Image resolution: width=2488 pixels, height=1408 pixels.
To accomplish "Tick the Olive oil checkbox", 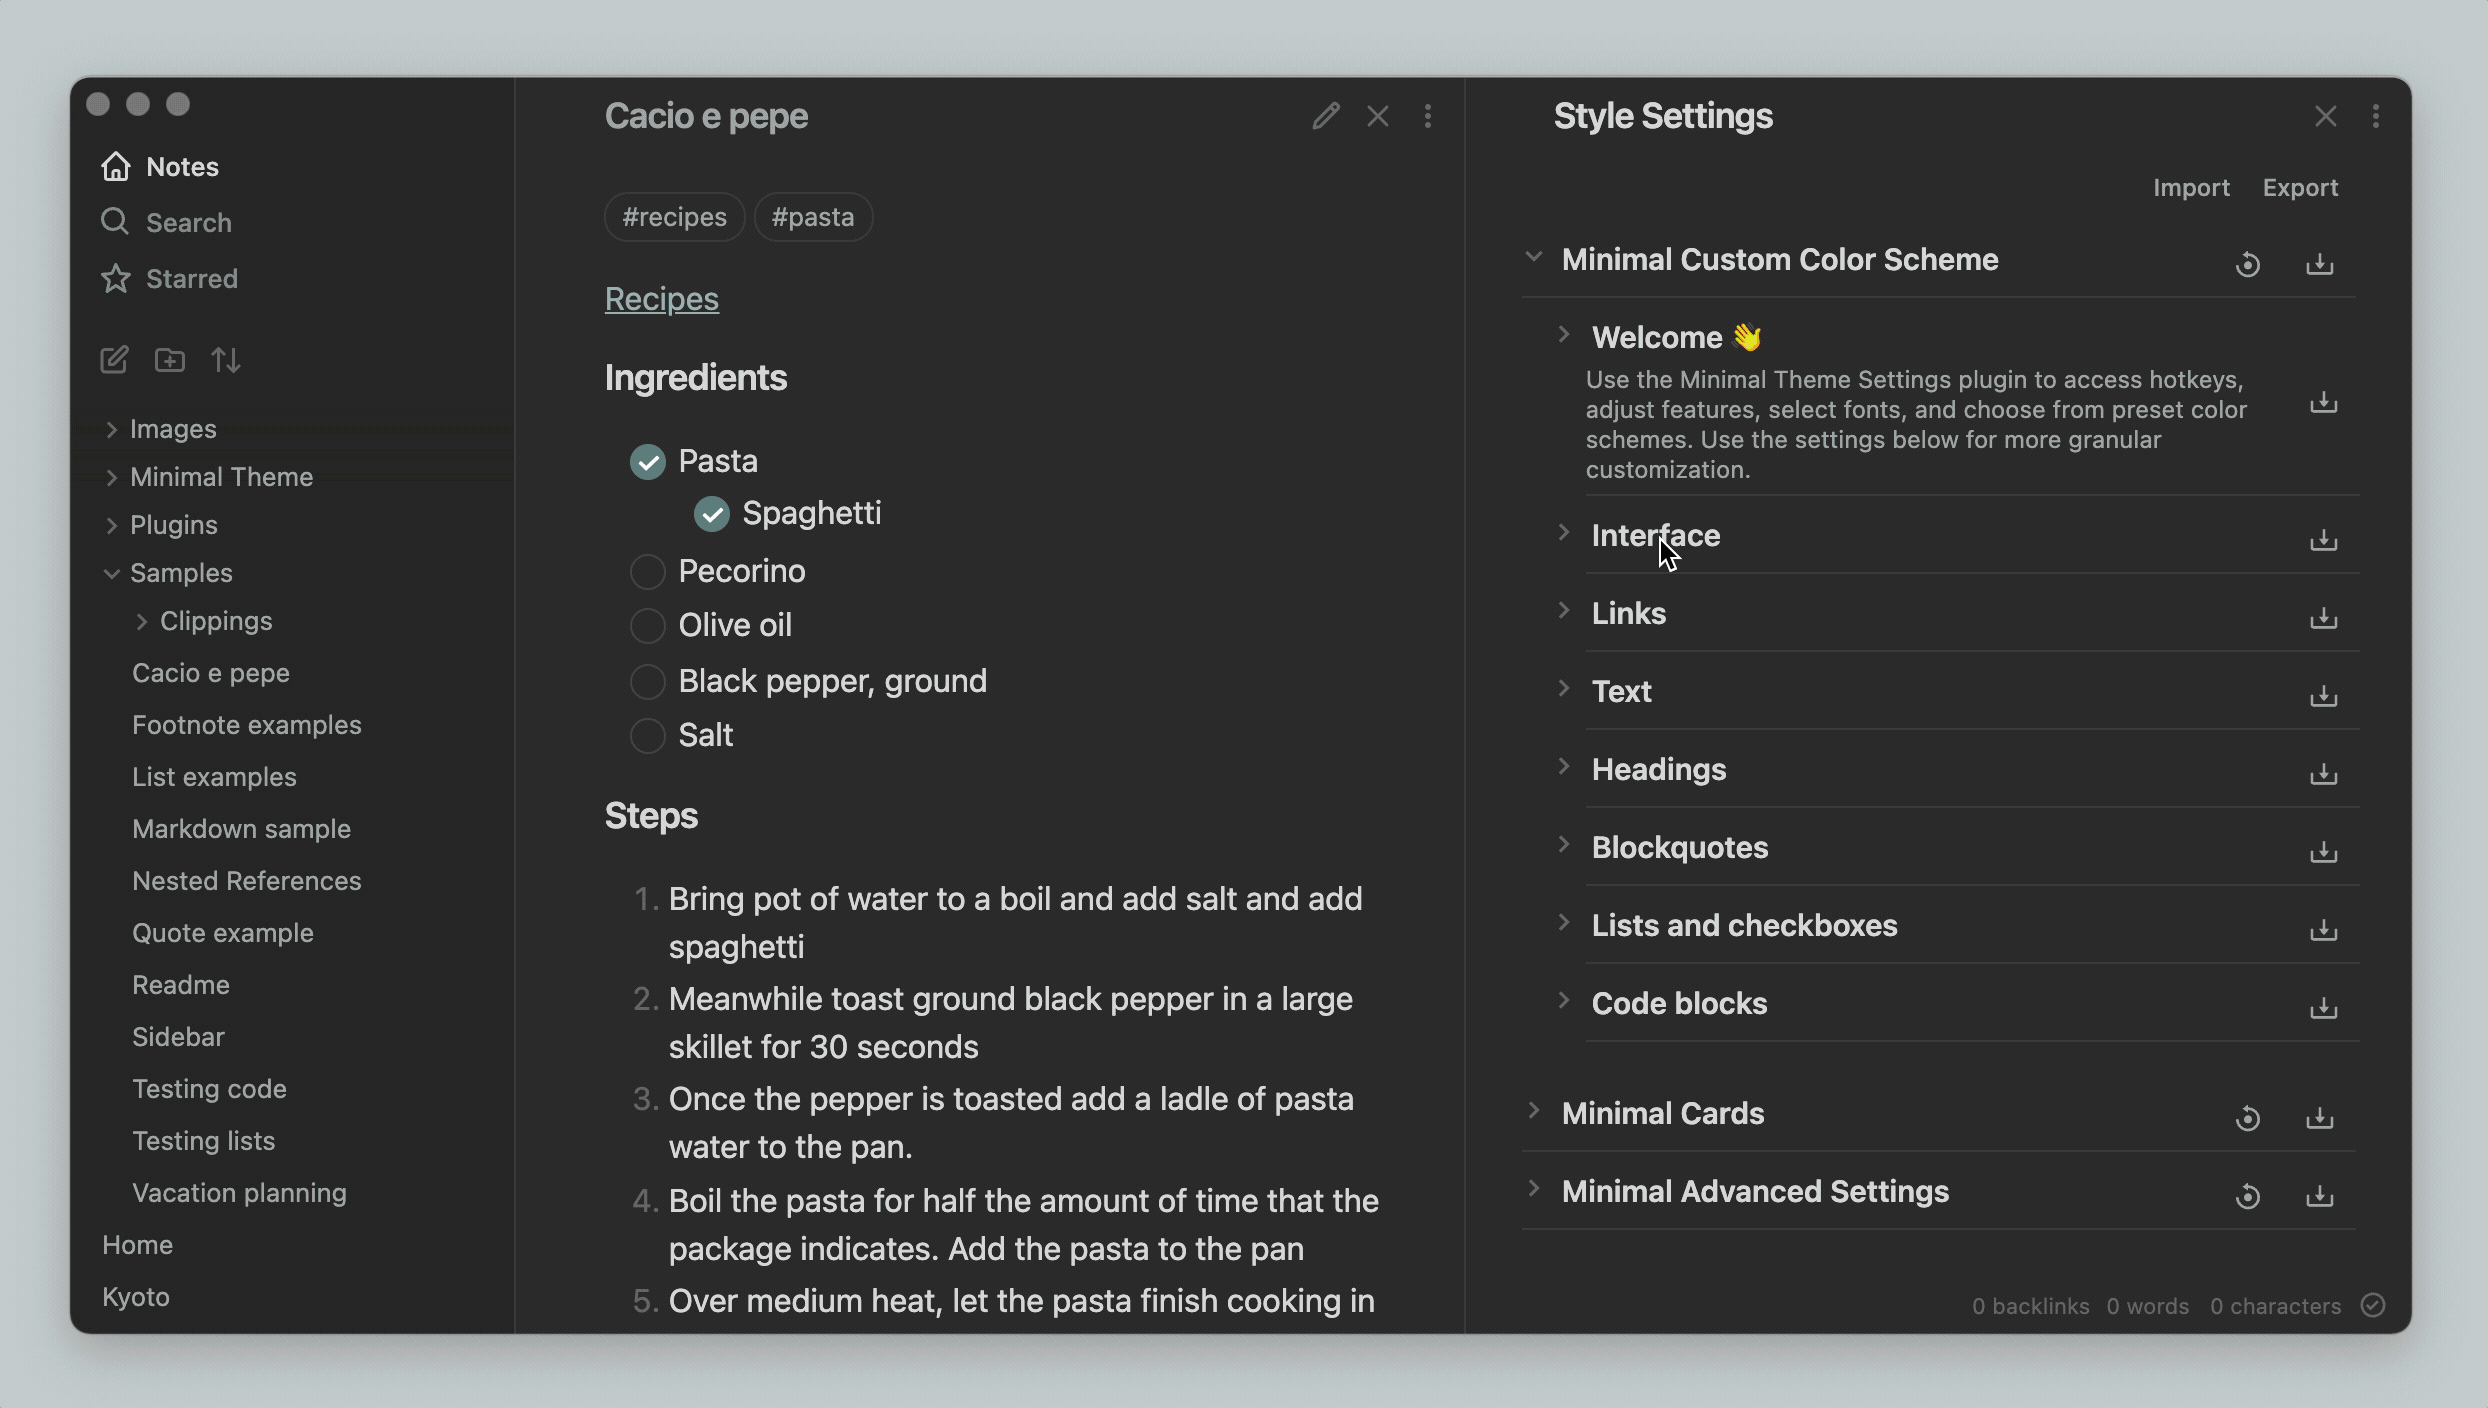I will [x=647, y=626].
